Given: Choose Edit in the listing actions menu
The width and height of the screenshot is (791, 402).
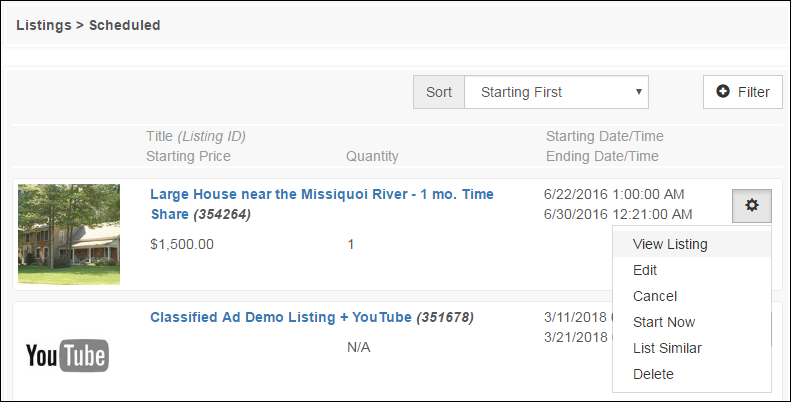Looking at the screenshot, I should (x=645, y=270).
